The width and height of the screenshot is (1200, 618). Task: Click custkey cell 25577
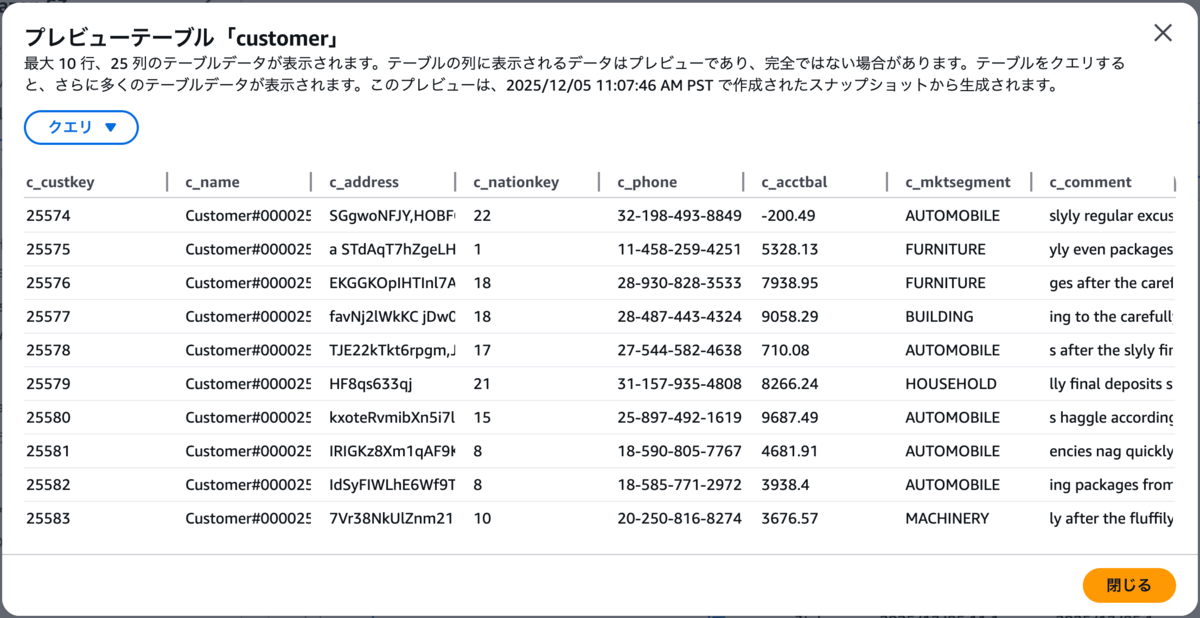[x=48, y=316]
